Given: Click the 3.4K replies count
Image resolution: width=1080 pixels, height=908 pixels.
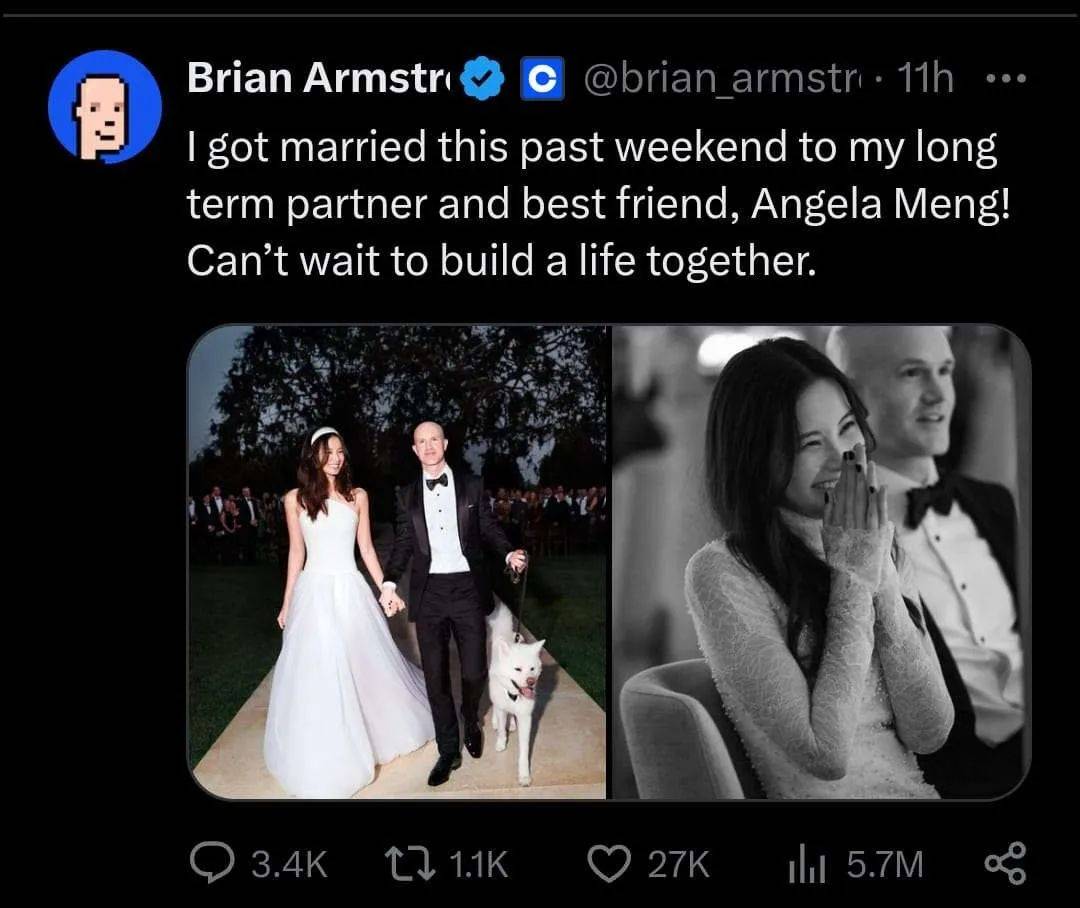Looking at the screenshot, I should coord(286,863).
